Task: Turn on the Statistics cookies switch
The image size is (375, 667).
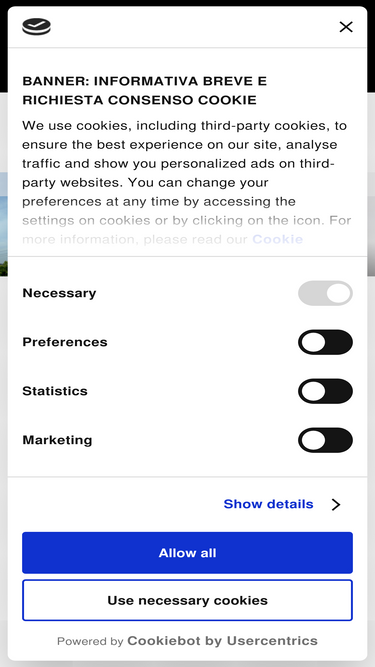Action: [x=325, y=391]
